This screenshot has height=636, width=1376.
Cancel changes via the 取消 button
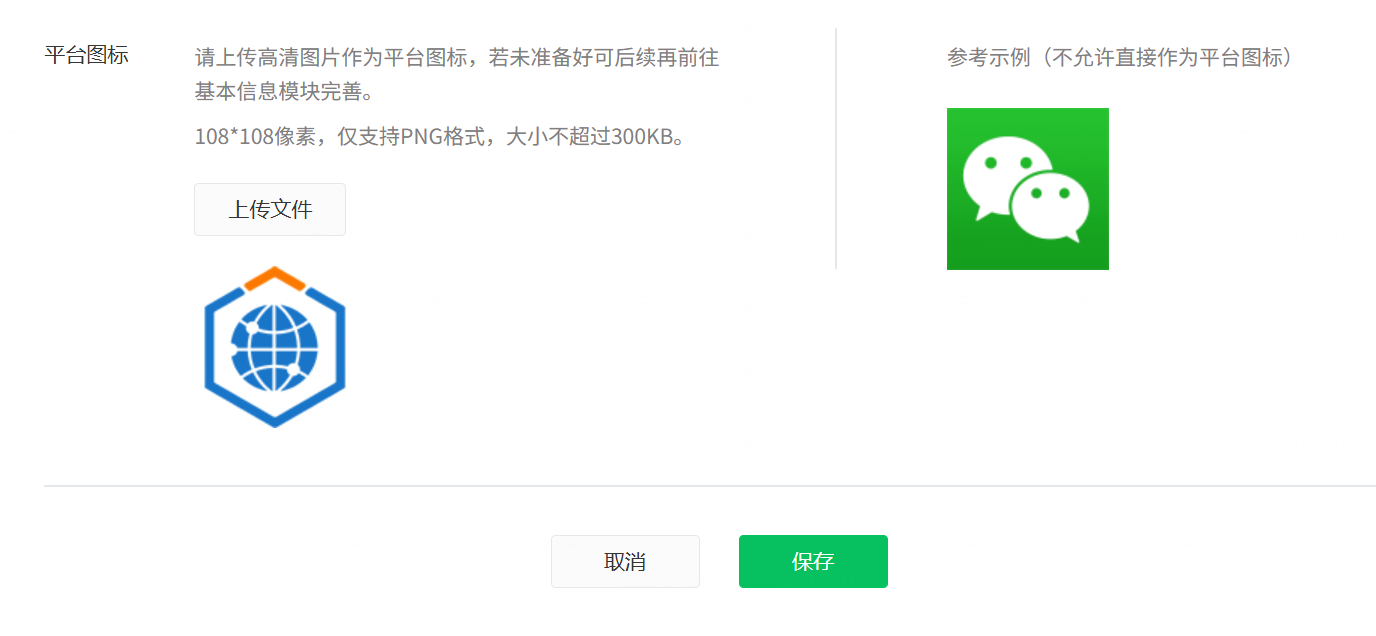coord(625,561)
